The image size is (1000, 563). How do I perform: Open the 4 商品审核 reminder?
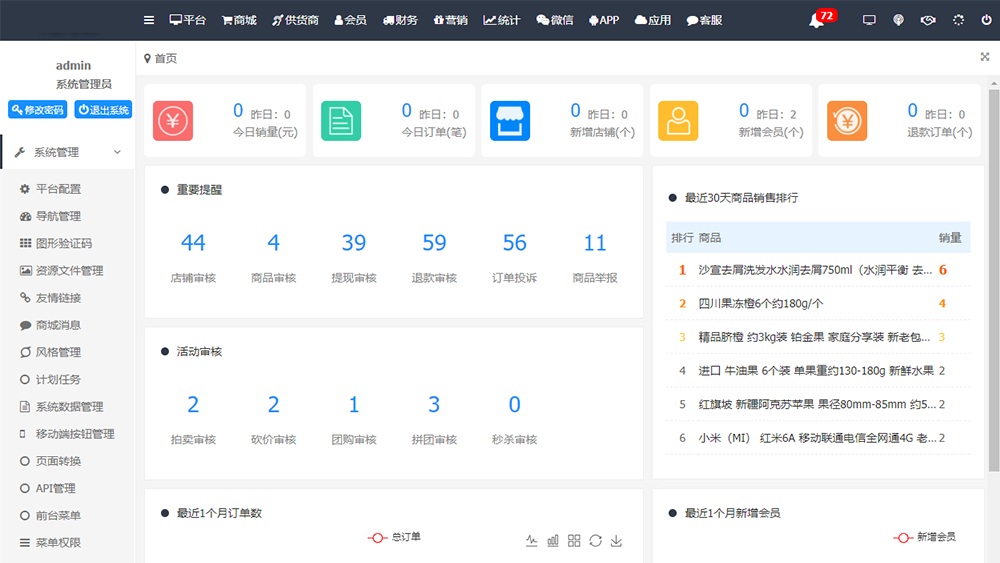(274, 257)
